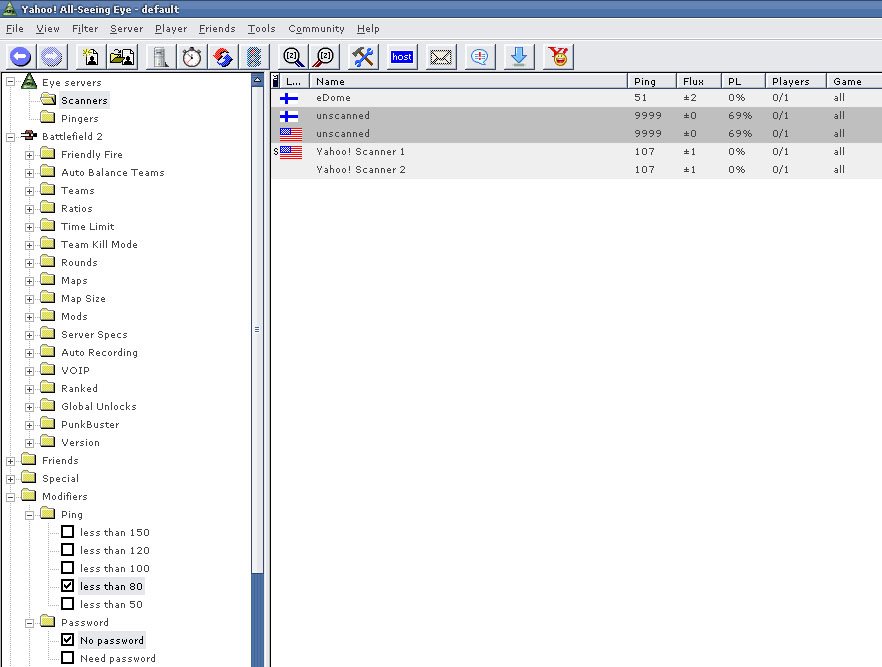Uncheck the less than 80 ping box
This screenshot has height=667, width=882.
pos(68,585)
